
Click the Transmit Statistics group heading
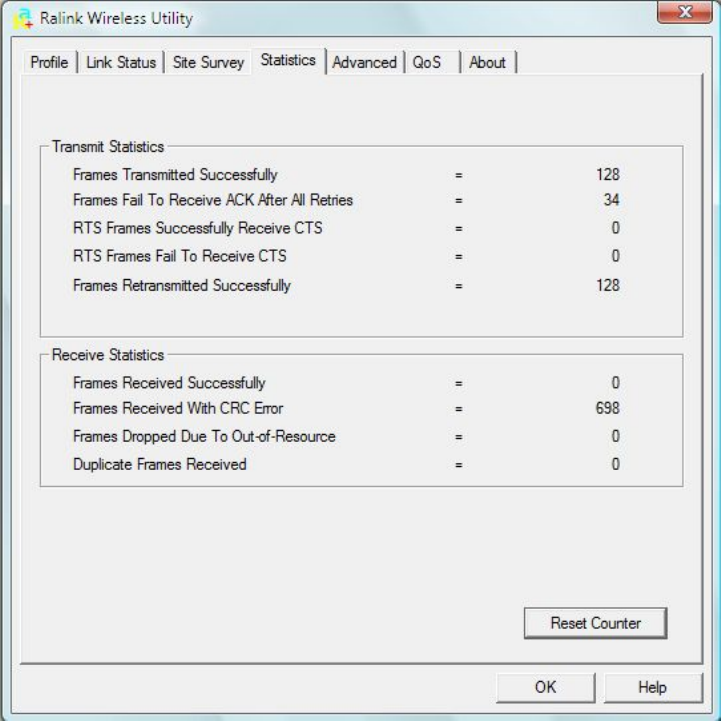108,147
